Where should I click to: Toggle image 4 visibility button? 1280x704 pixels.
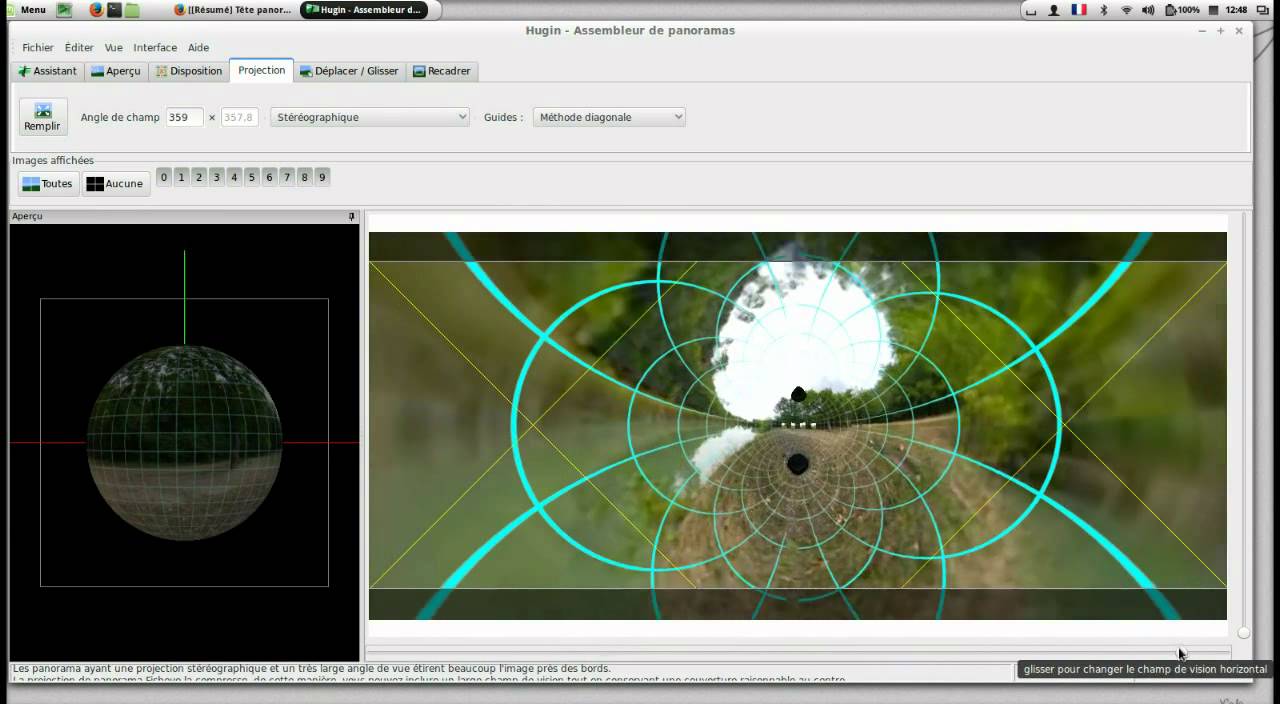(234, 177)
